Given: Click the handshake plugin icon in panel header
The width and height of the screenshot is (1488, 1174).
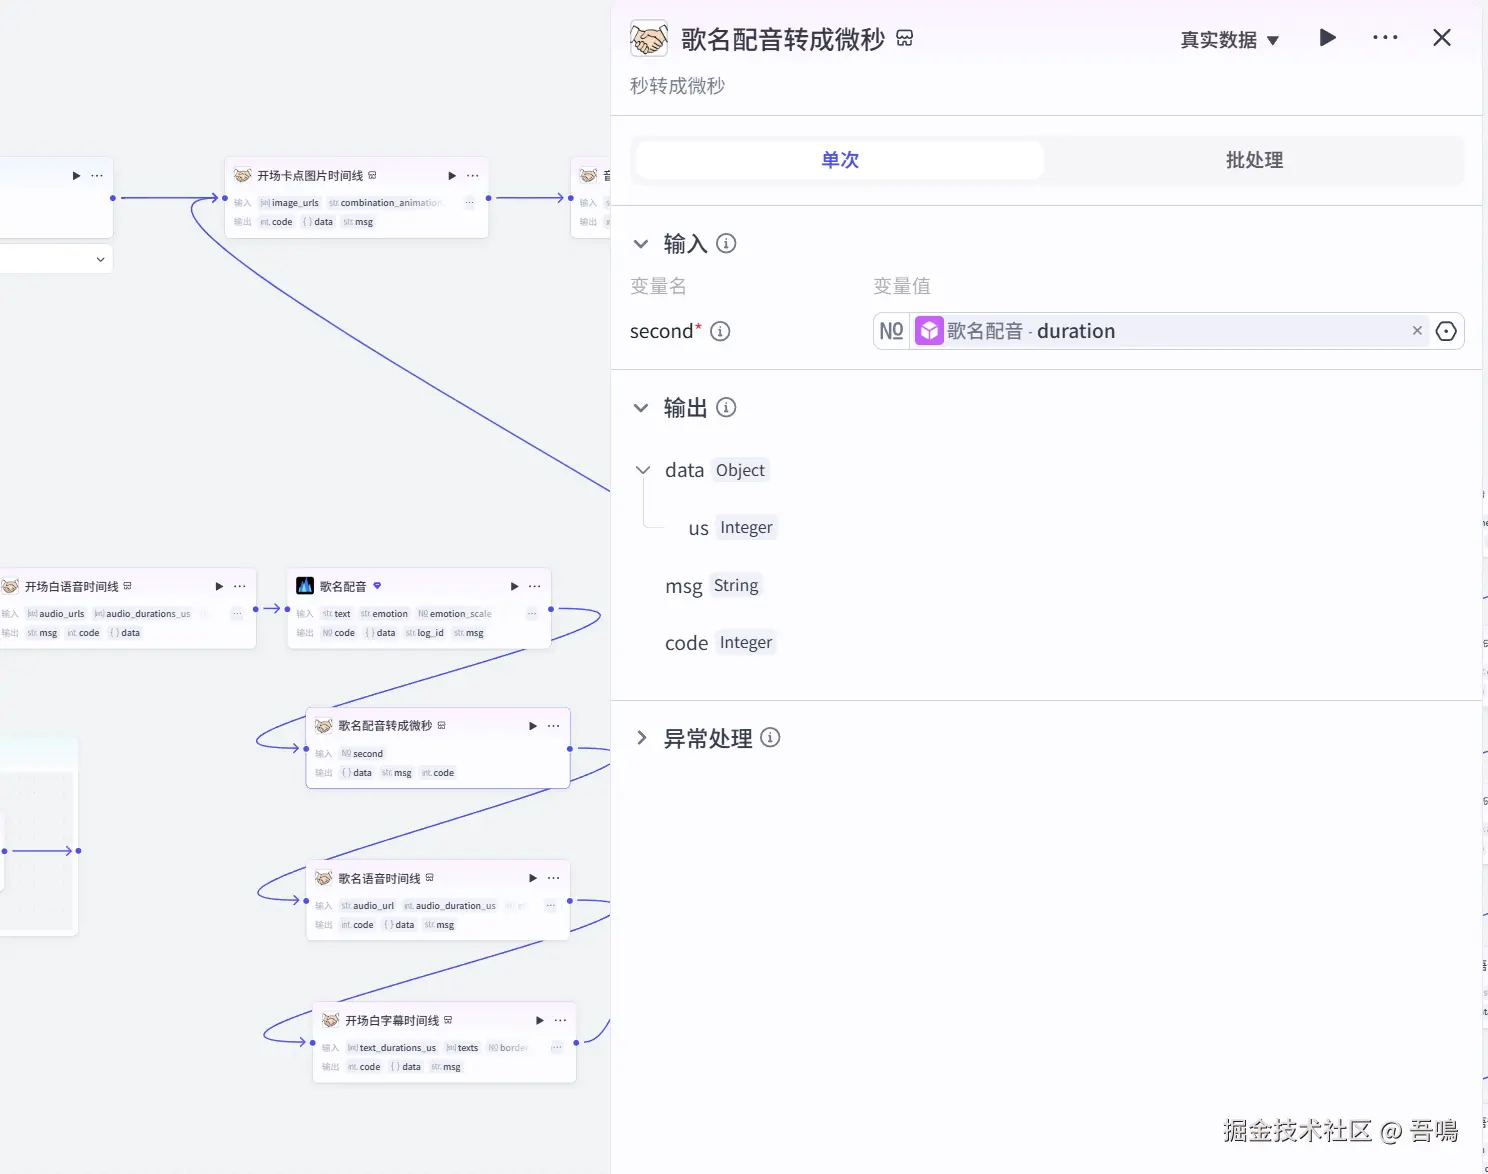Looking at the screenshot, I should coord(649,39).
